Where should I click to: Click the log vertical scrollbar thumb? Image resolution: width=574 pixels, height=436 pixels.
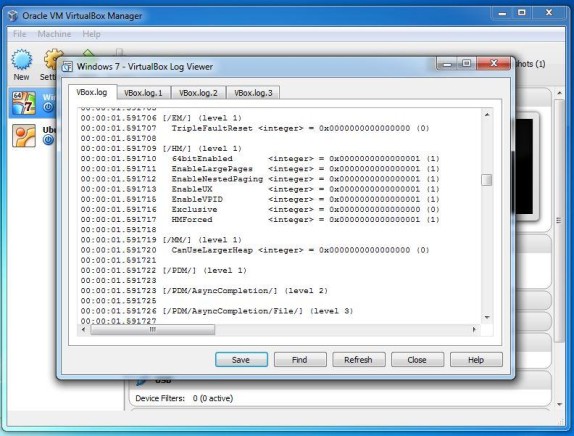coord(487,180)
